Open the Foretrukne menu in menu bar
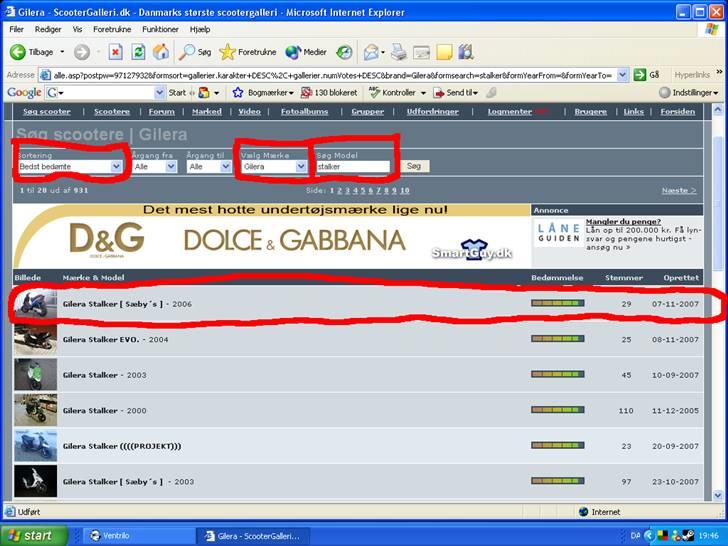This screenshot has width=728, height=546. pos(112,29)
